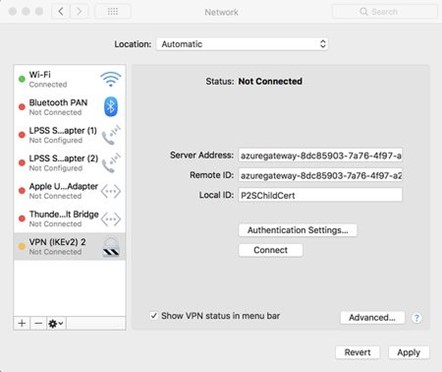
Task: Click phone icon for LPSS adapter (2)
Action: tap(111, 163)
